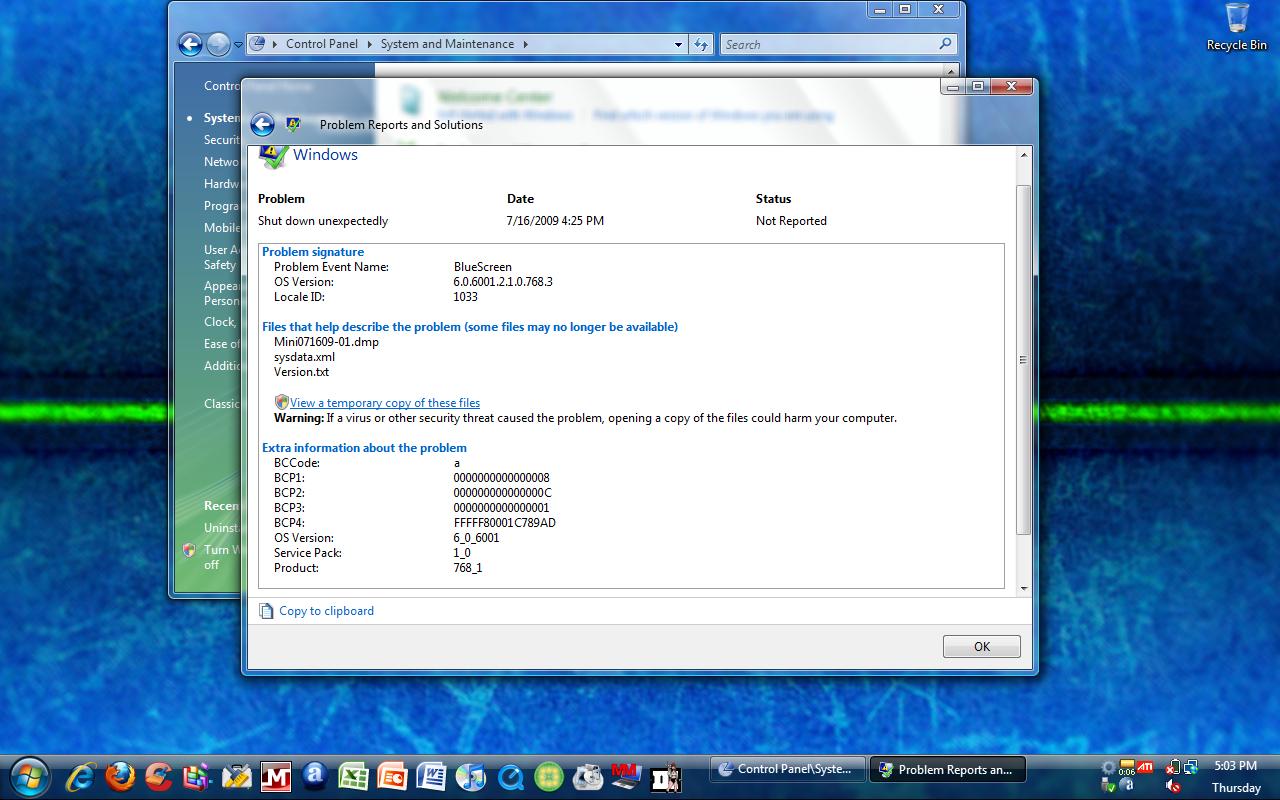Click the Safely Remove Hardware tray icon
The height and width of the screenshot is (800, 1280).
pos(1108,786)
